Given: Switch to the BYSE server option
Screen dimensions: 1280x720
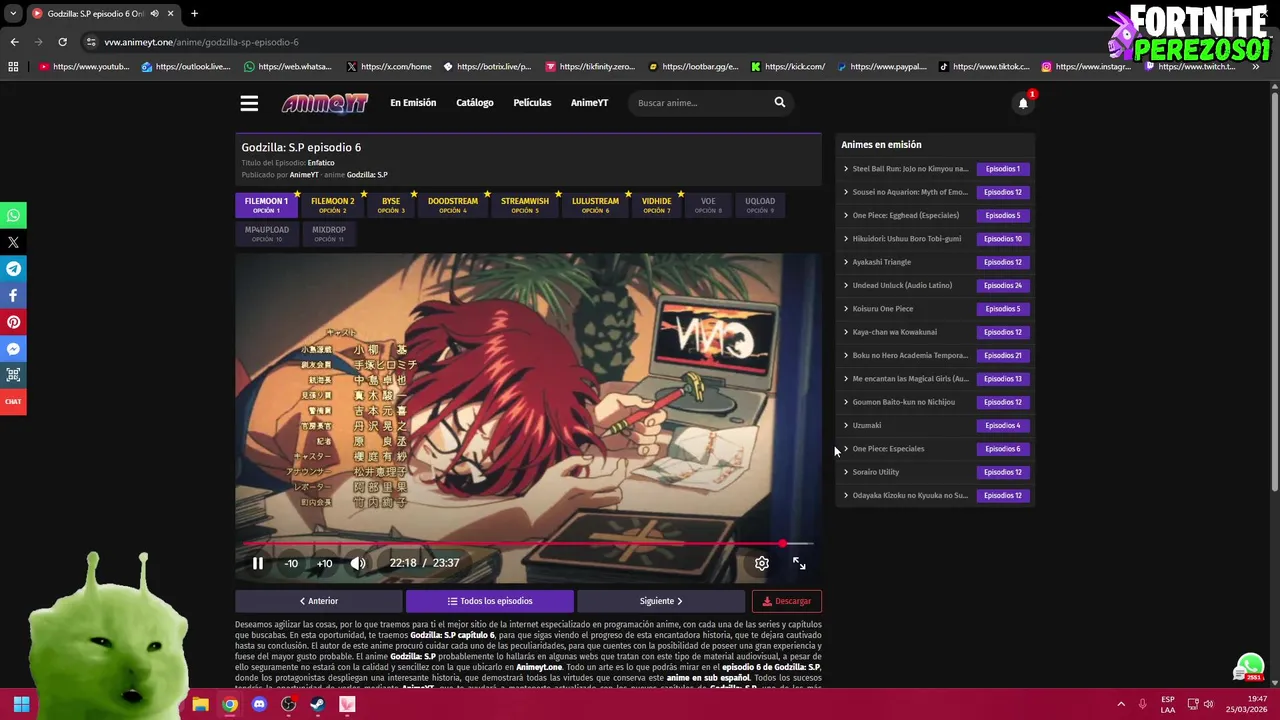Looking at the screenshot, I should coord(391,205).
